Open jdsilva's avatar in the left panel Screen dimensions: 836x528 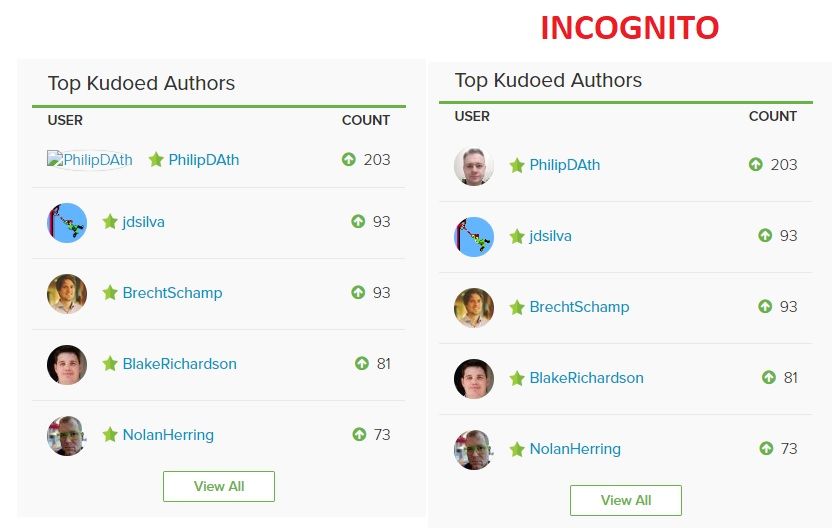67,222
